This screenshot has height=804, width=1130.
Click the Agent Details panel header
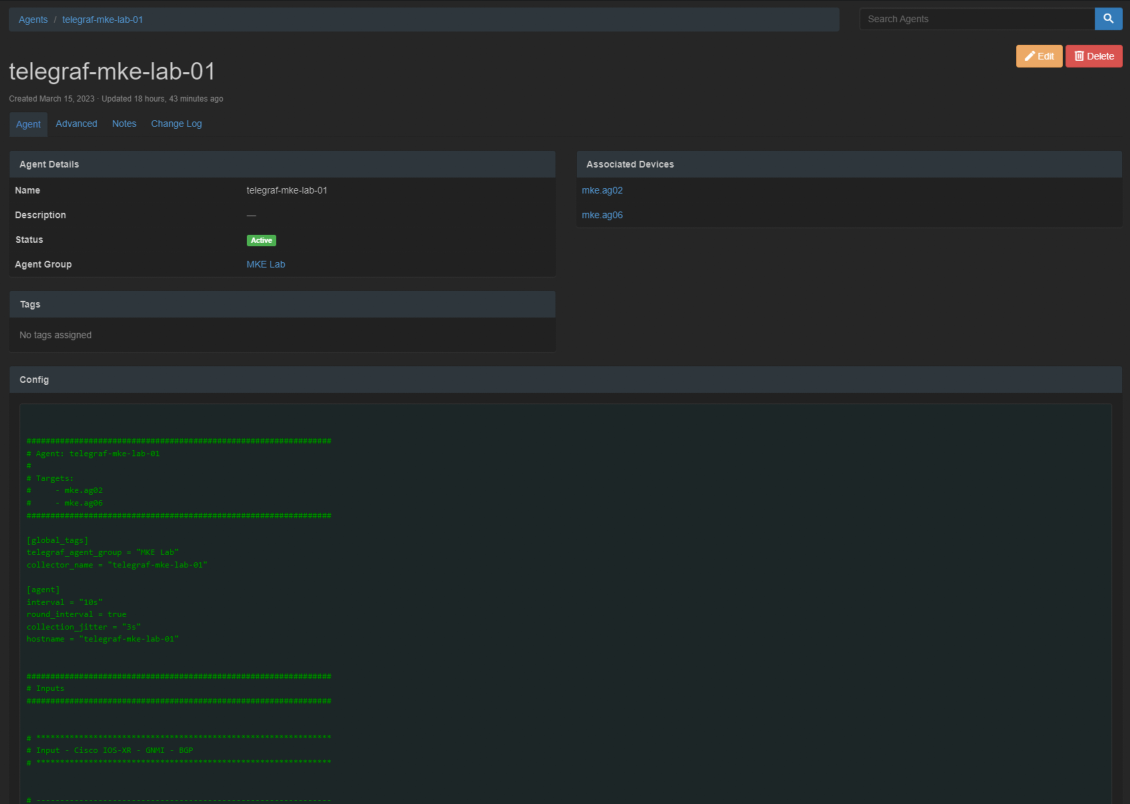tap(282, 164)
